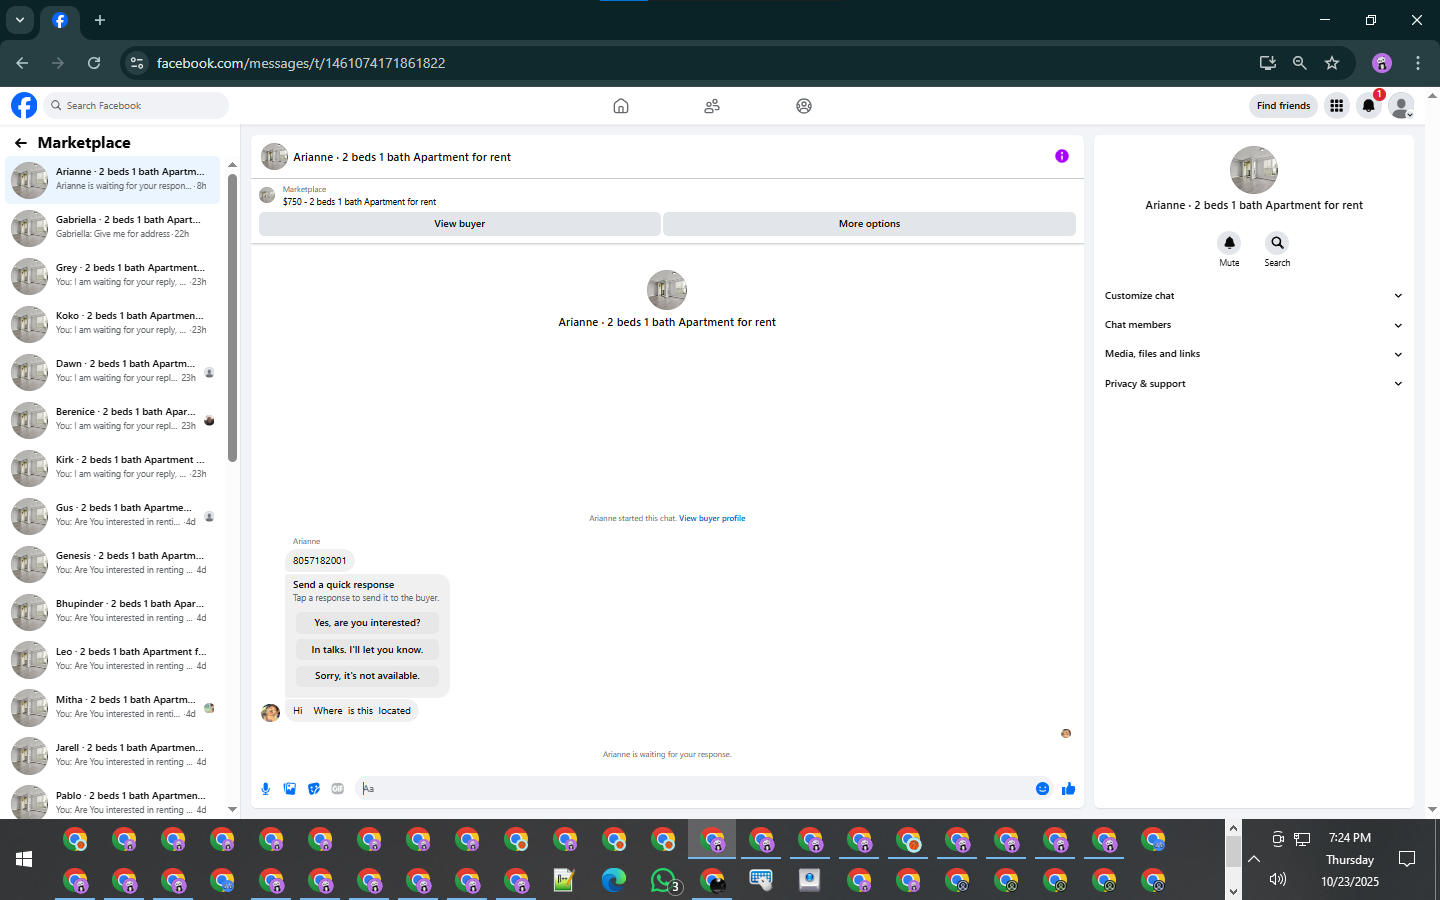The height and width of the screenshot is (900, 1440).
Task: Open Grey's apartment conversation
Action: (114, 276)
